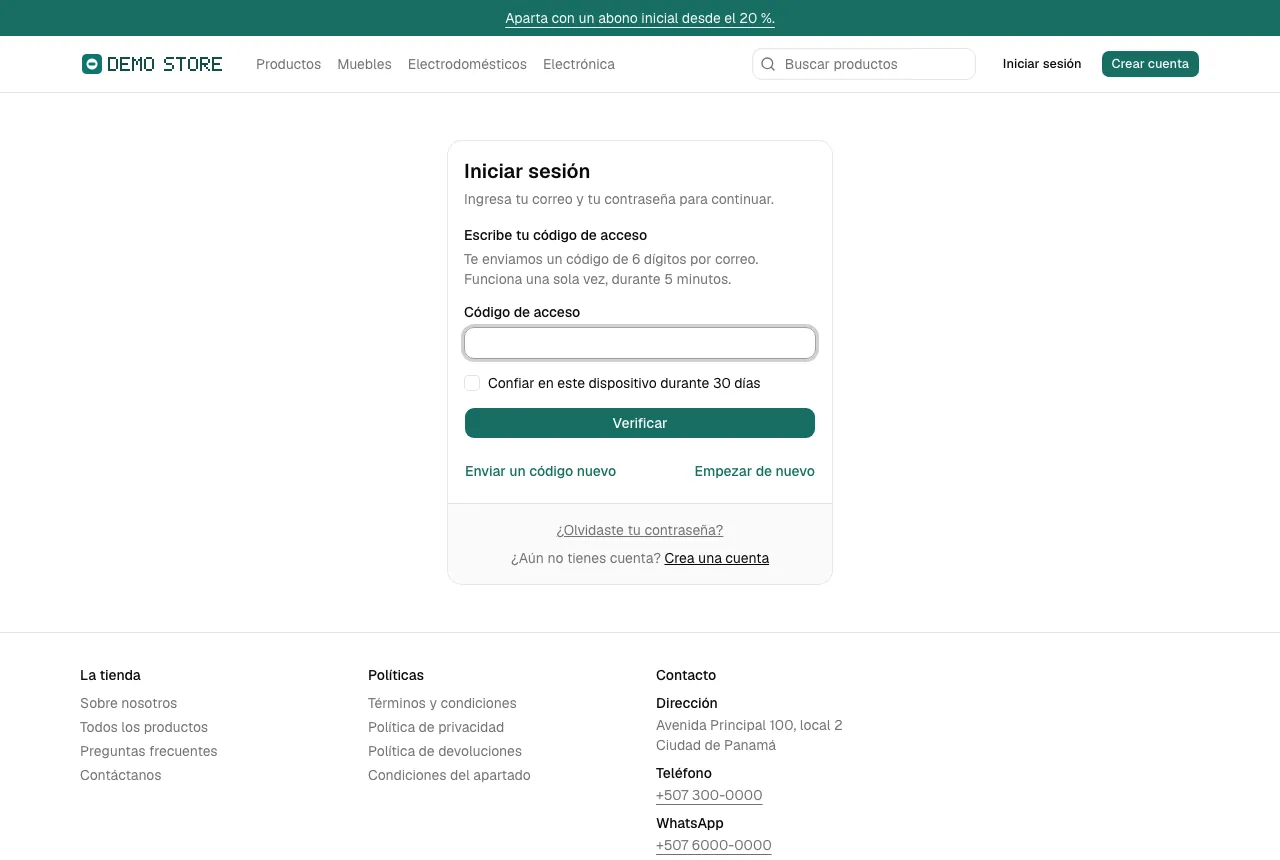This screenshot has height=860, width=1280.
Task: Open Política de devoluciones link
Action: tap(445, 751)
